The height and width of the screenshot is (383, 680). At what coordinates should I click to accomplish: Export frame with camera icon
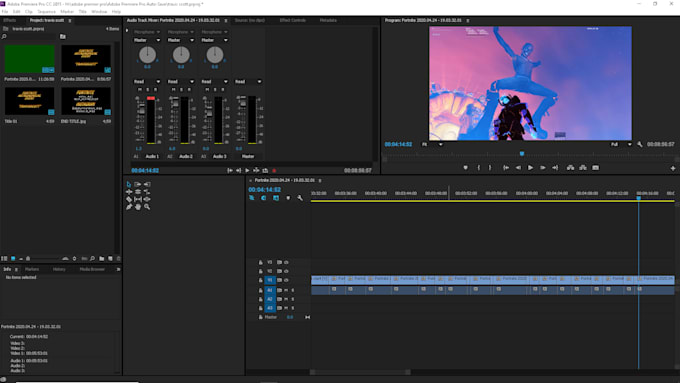click(x=595, y=167)
